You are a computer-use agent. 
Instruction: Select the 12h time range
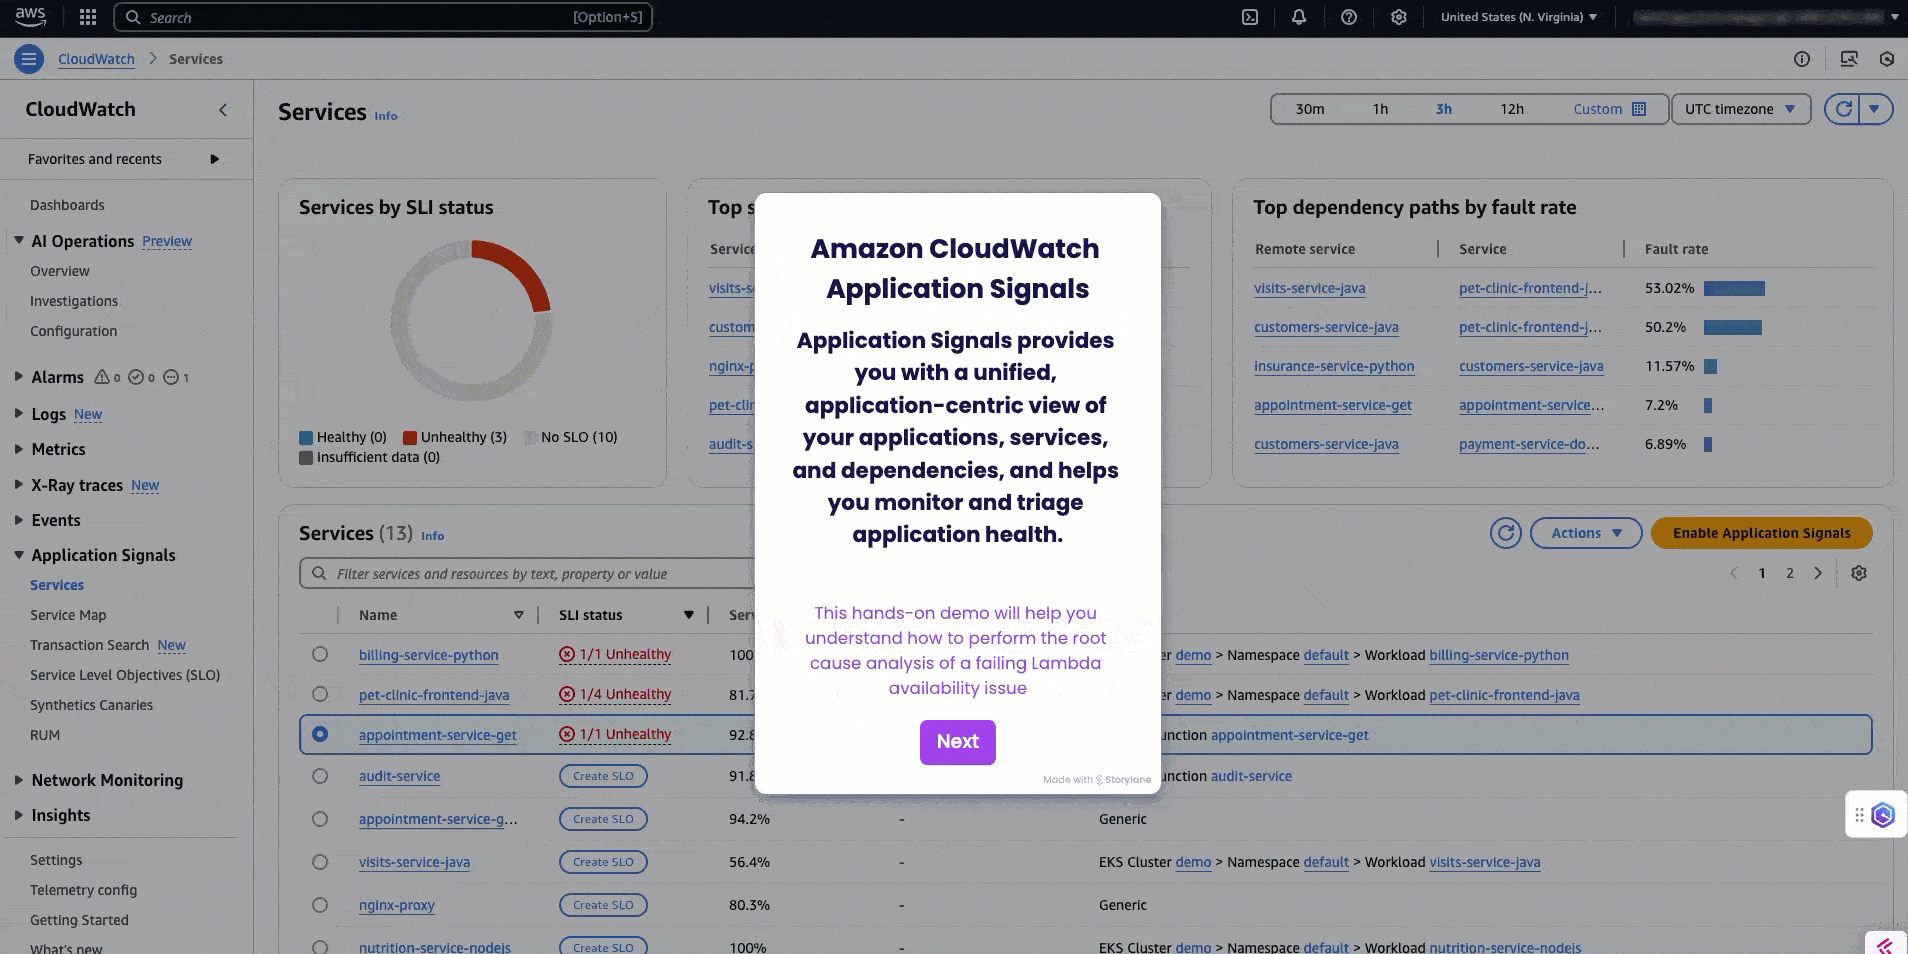1512,109
